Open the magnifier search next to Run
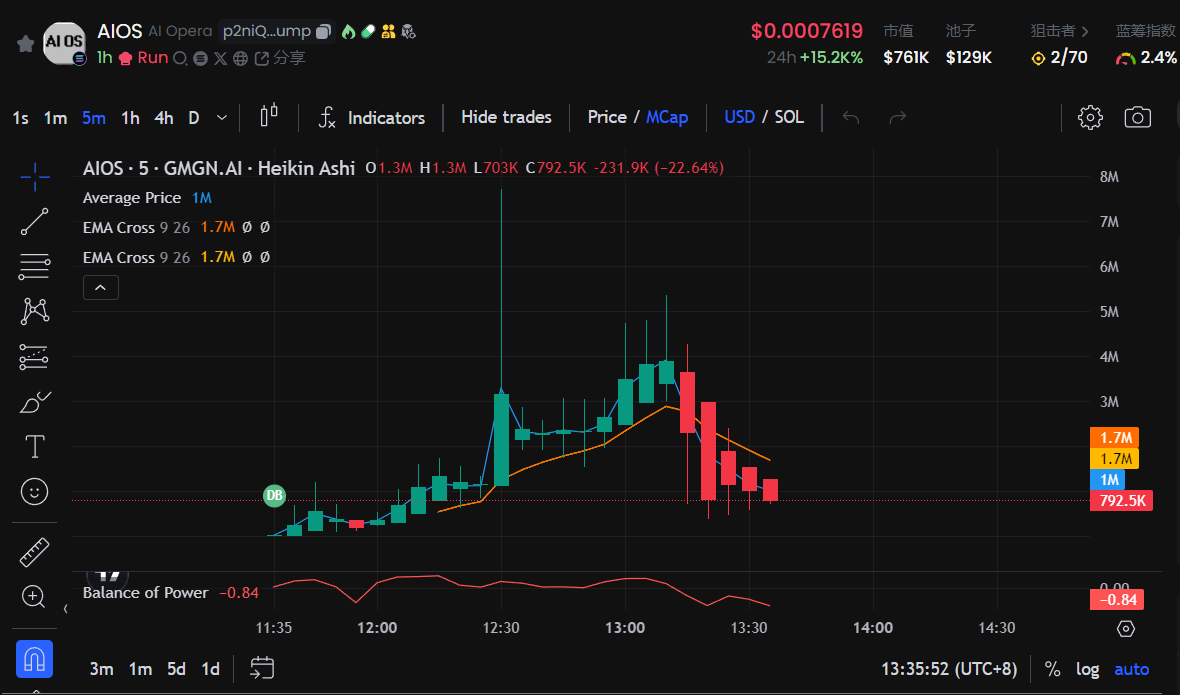The height and width of the screenshot is (695, 1180). click(180, 58)
